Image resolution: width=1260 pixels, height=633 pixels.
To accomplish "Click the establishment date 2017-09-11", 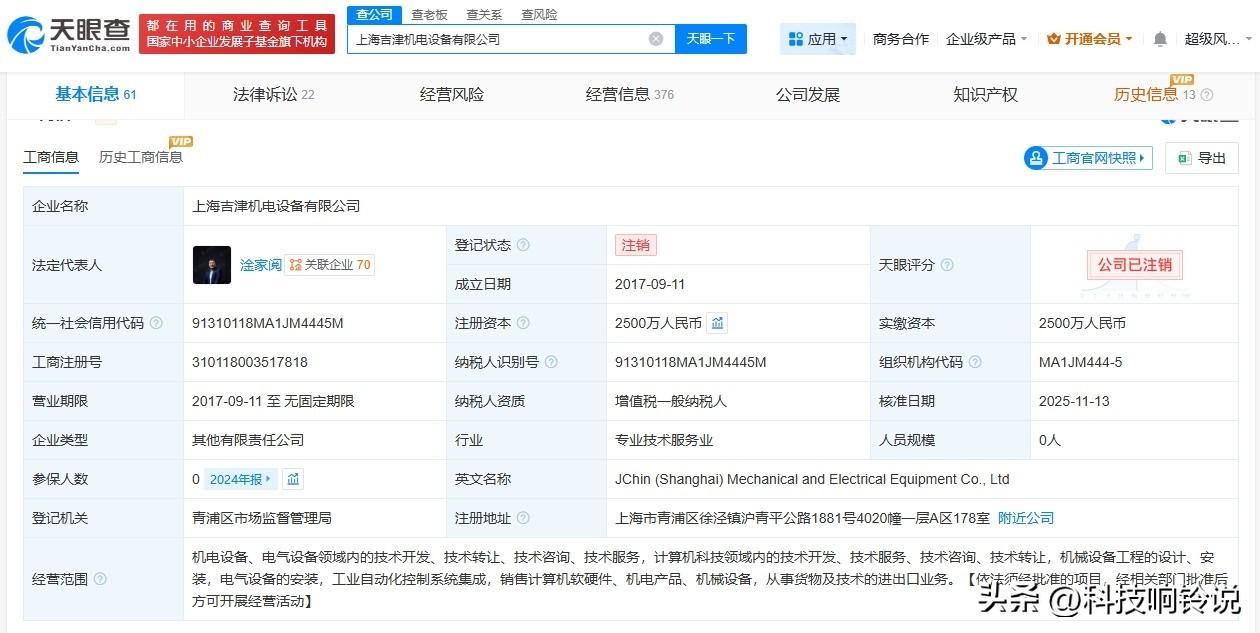I will 650,284.
